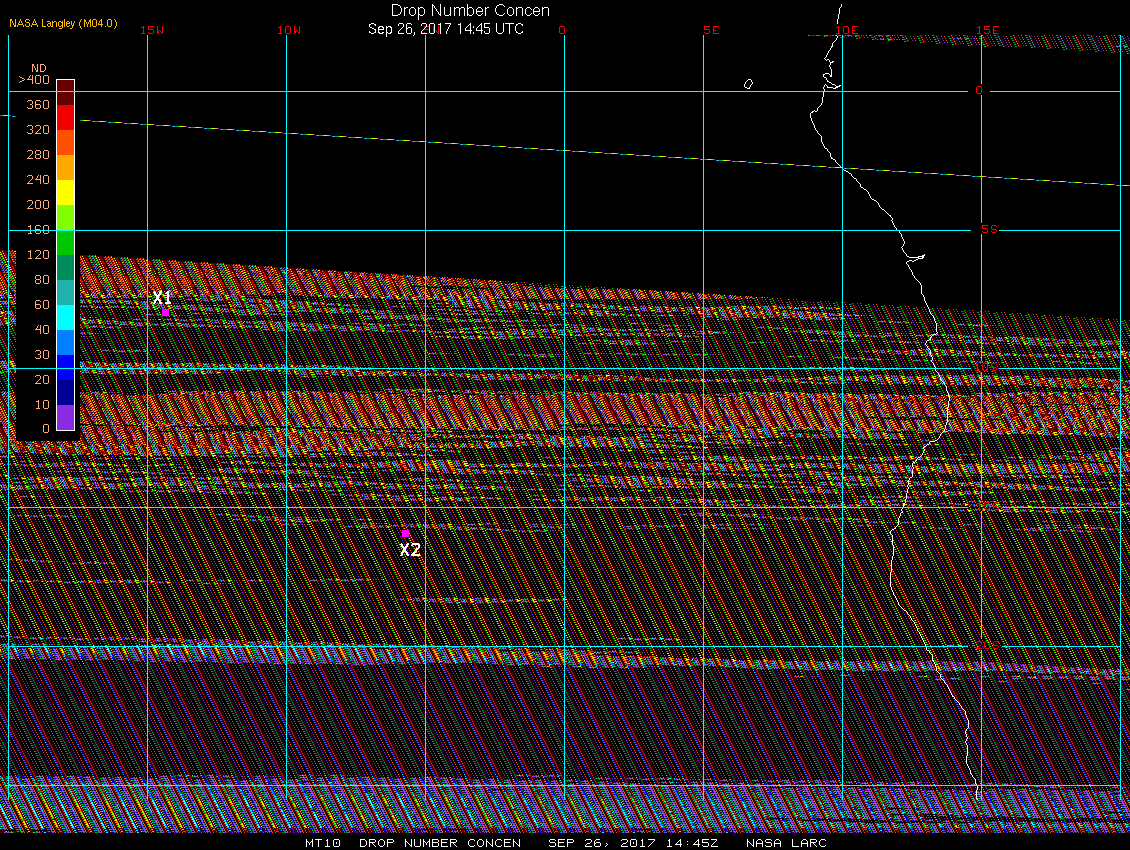Image resolution: width=1130 pixels, height=850 pixels.
Task: Click the yellow color band near 200
Action: tap(65, 192)
